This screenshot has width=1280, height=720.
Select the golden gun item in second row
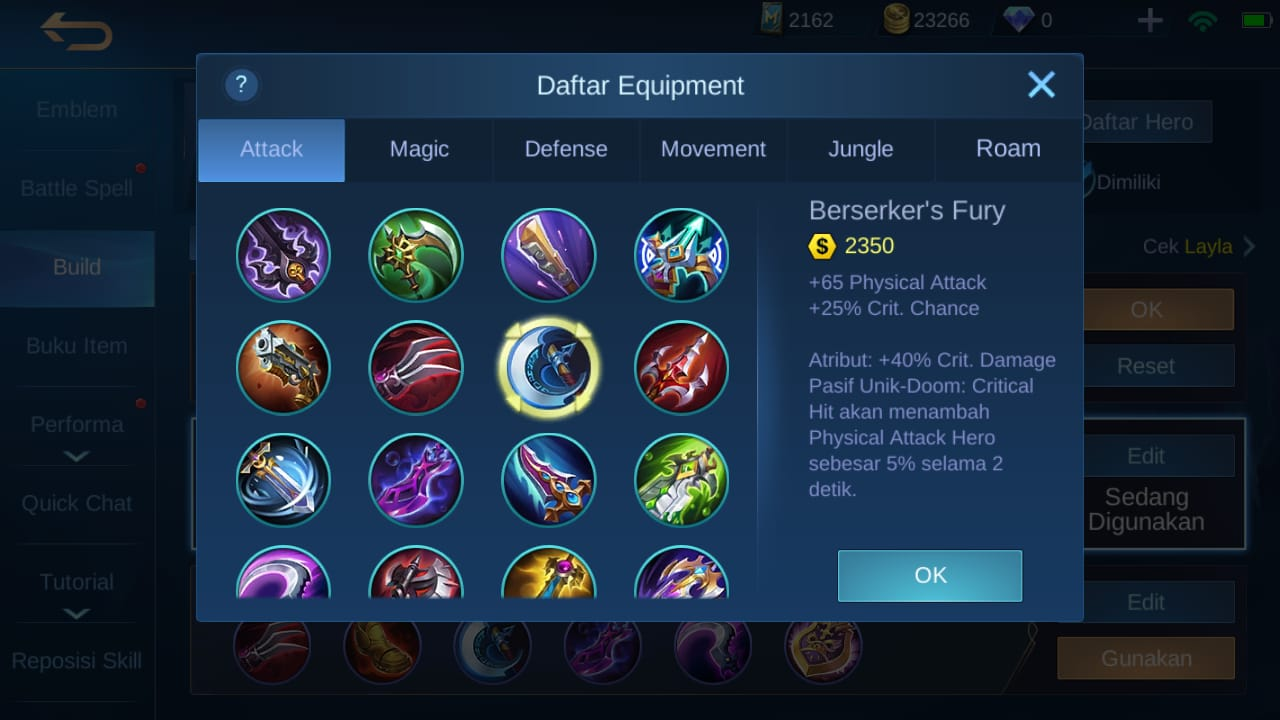(x=283, y=368)
